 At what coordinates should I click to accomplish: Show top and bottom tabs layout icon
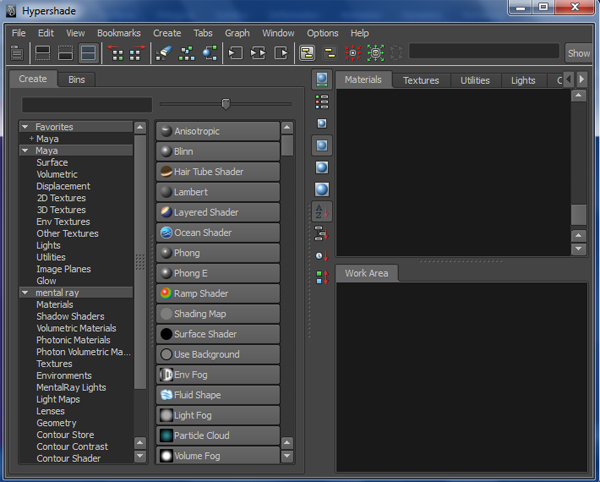pyautogui.click(x=88, y=53)
